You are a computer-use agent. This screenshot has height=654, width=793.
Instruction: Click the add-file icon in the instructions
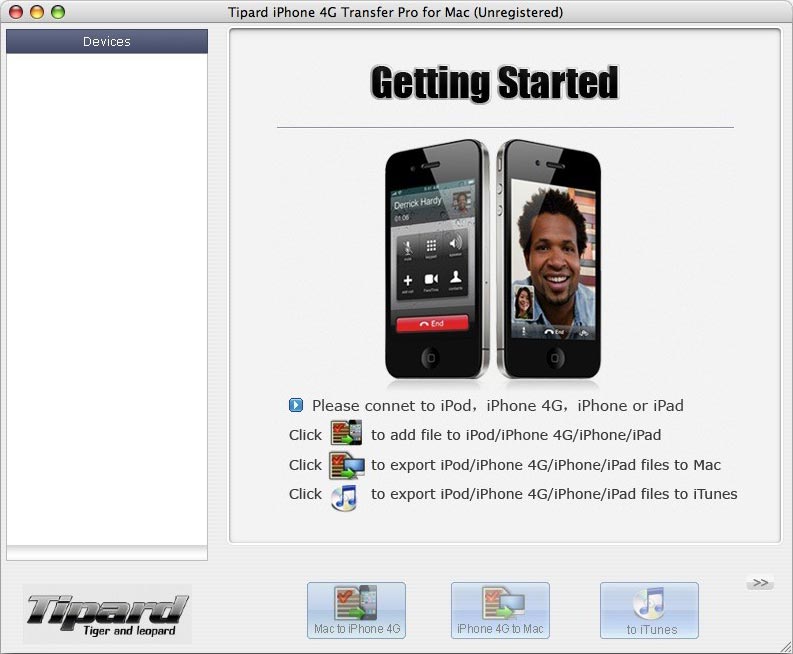(x=346, y=435)
